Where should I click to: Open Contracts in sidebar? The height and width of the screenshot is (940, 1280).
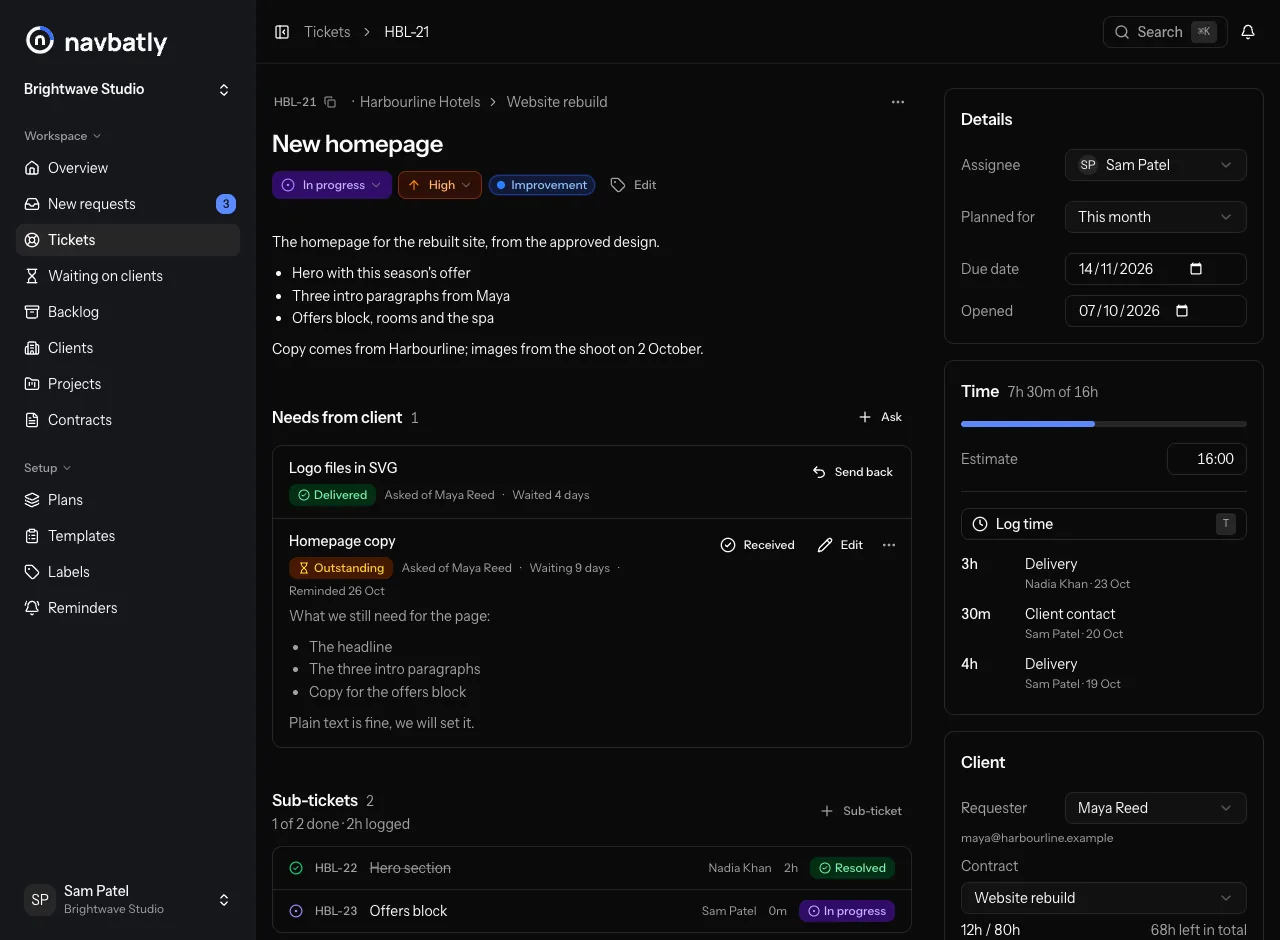pos(128,420)
